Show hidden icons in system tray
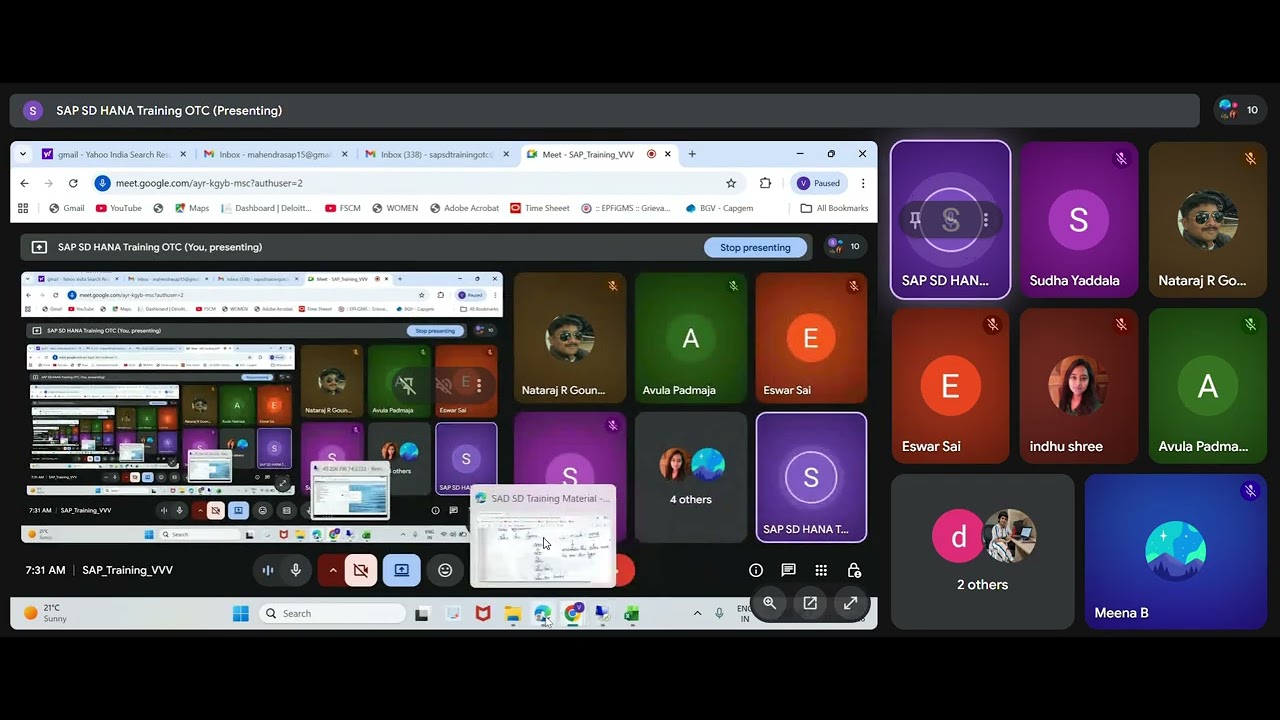The width and height of the screenshot is (1280, 720). coord(697,613)
